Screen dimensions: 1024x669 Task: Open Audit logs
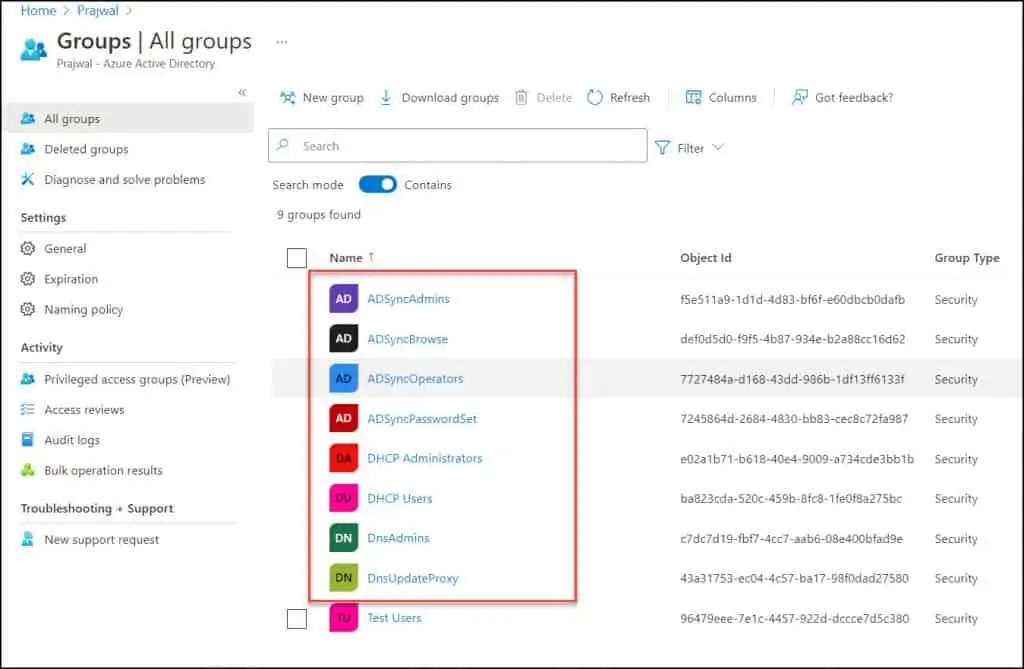click(72, 440)
